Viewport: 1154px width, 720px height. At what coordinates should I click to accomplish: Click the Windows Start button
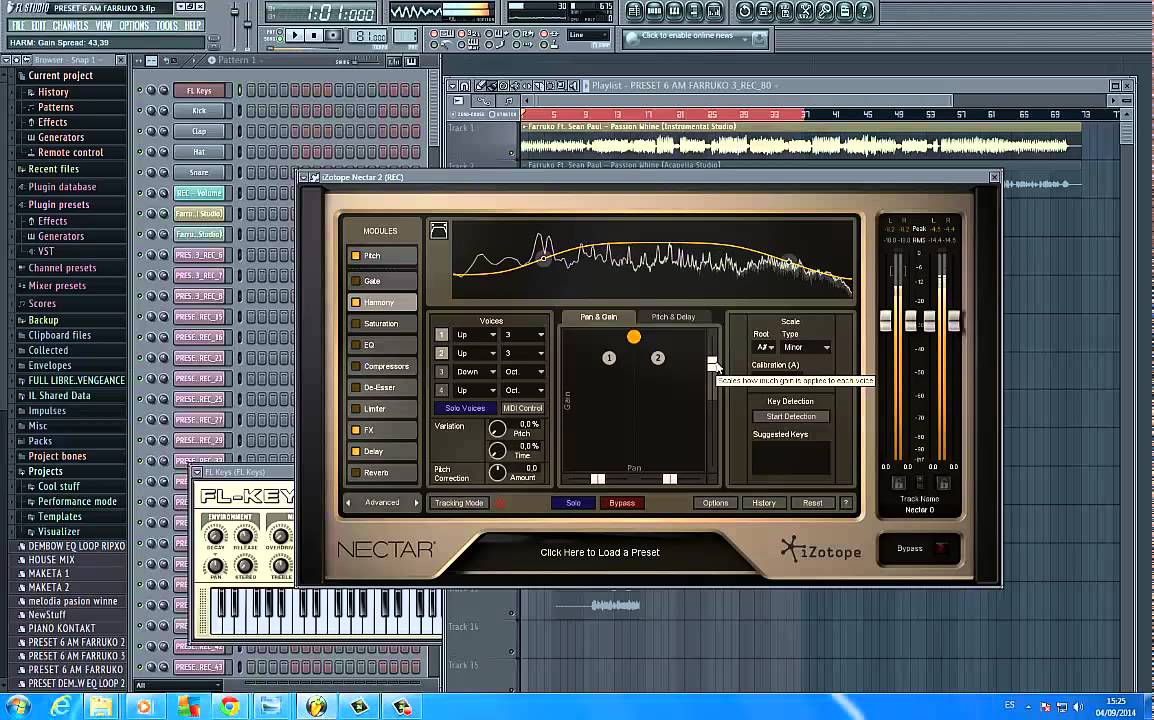tap(18, 707)
